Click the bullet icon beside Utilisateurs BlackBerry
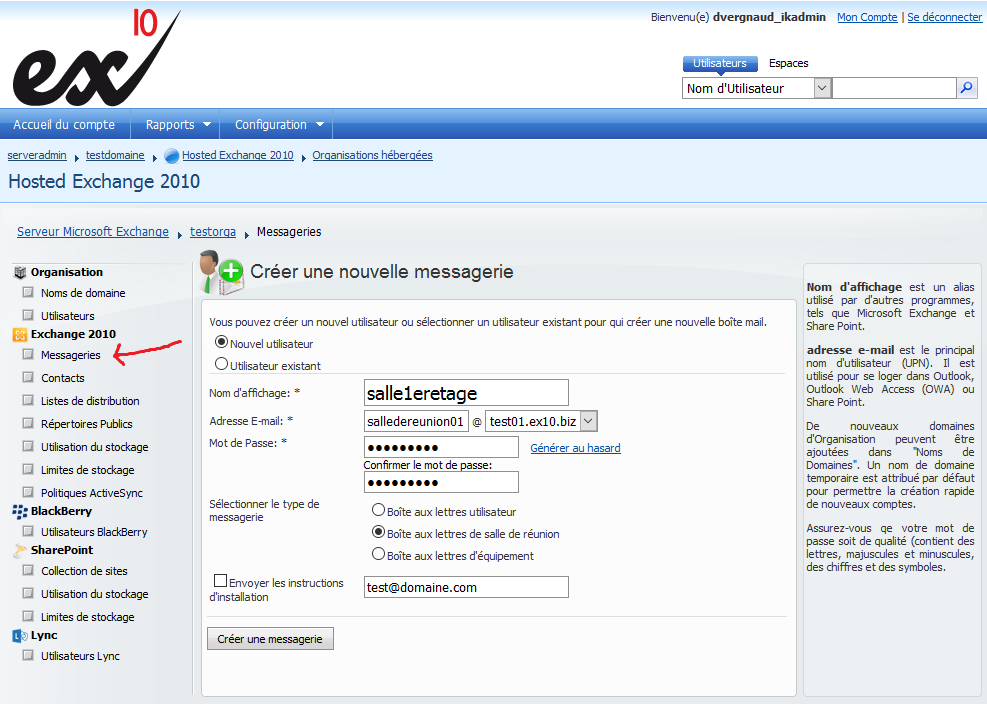This screenshot has width=987, height=704. [28, 531]
